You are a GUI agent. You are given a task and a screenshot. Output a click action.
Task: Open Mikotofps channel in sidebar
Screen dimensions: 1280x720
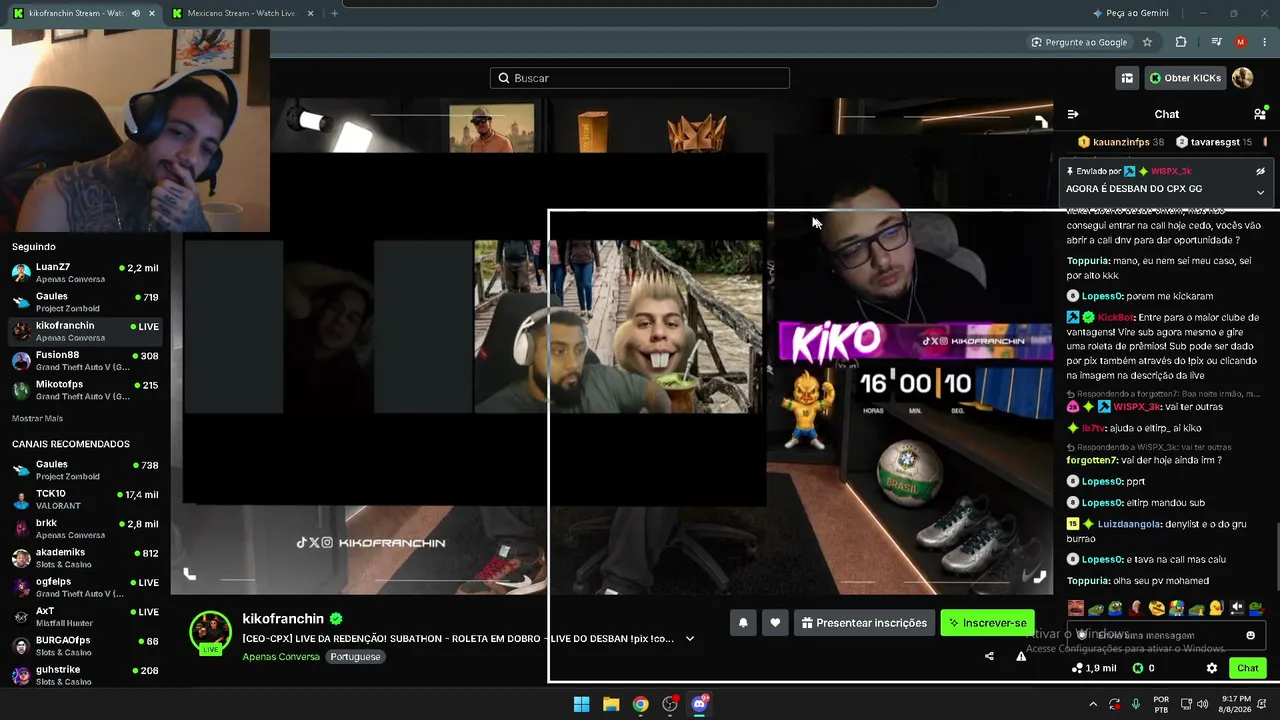click(x=85, y=390)
